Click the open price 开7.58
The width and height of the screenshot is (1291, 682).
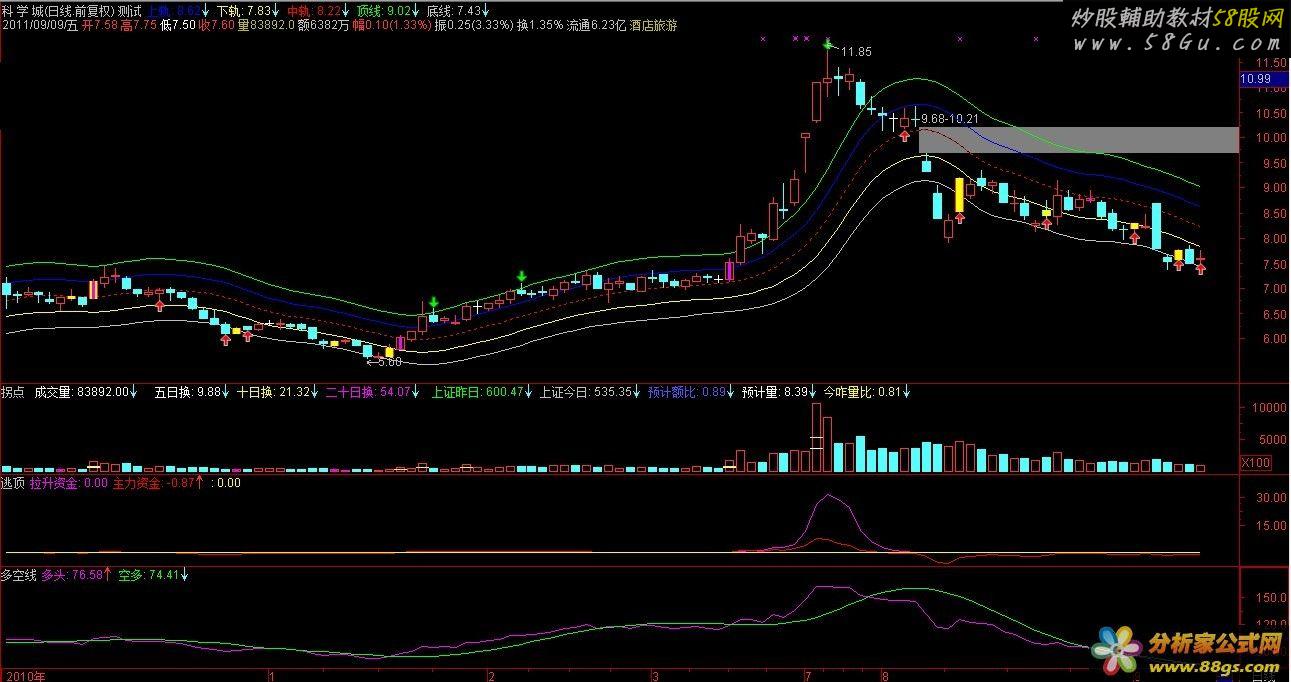pyautogui.click(x=98, y=25)
